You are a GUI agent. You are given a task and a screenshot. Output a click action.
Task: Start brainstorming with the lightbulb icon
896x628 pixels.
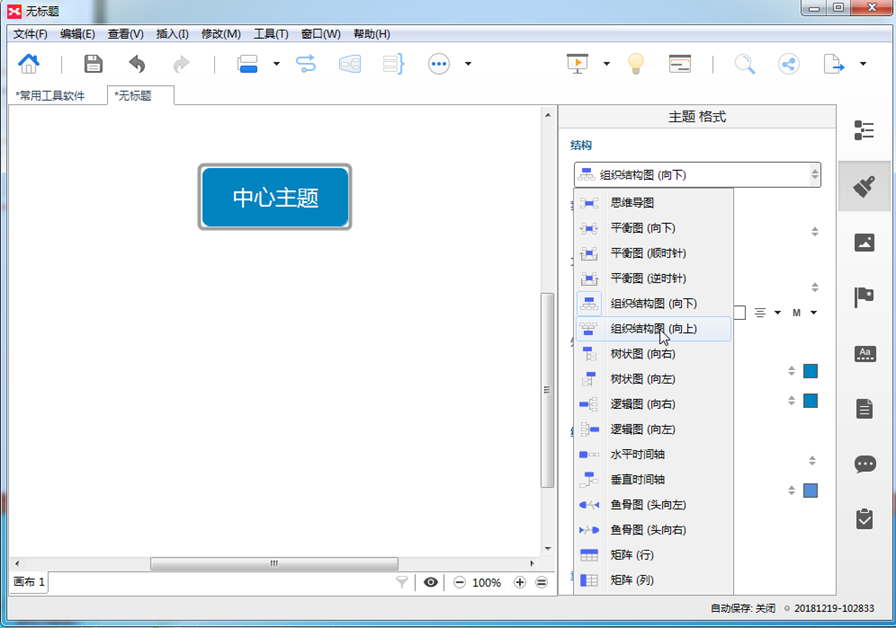pos(635,64)
